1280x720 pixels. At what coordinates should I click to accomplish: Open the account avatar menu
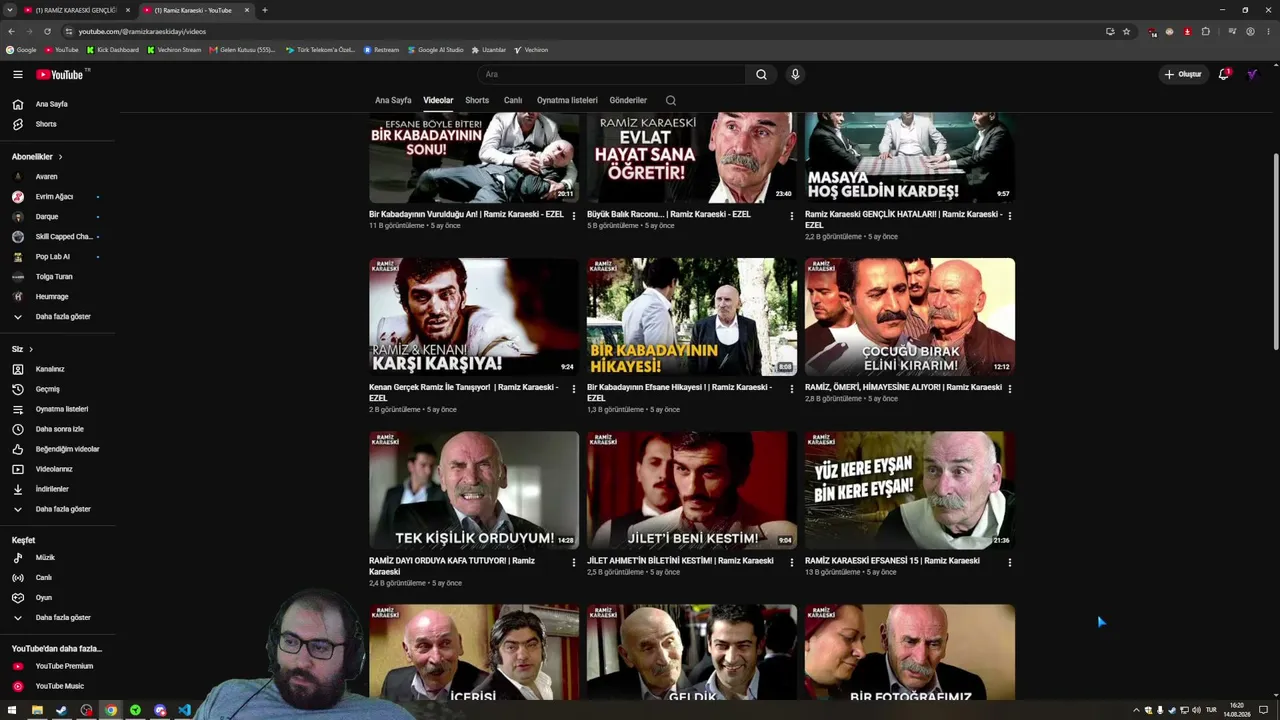1252,74
